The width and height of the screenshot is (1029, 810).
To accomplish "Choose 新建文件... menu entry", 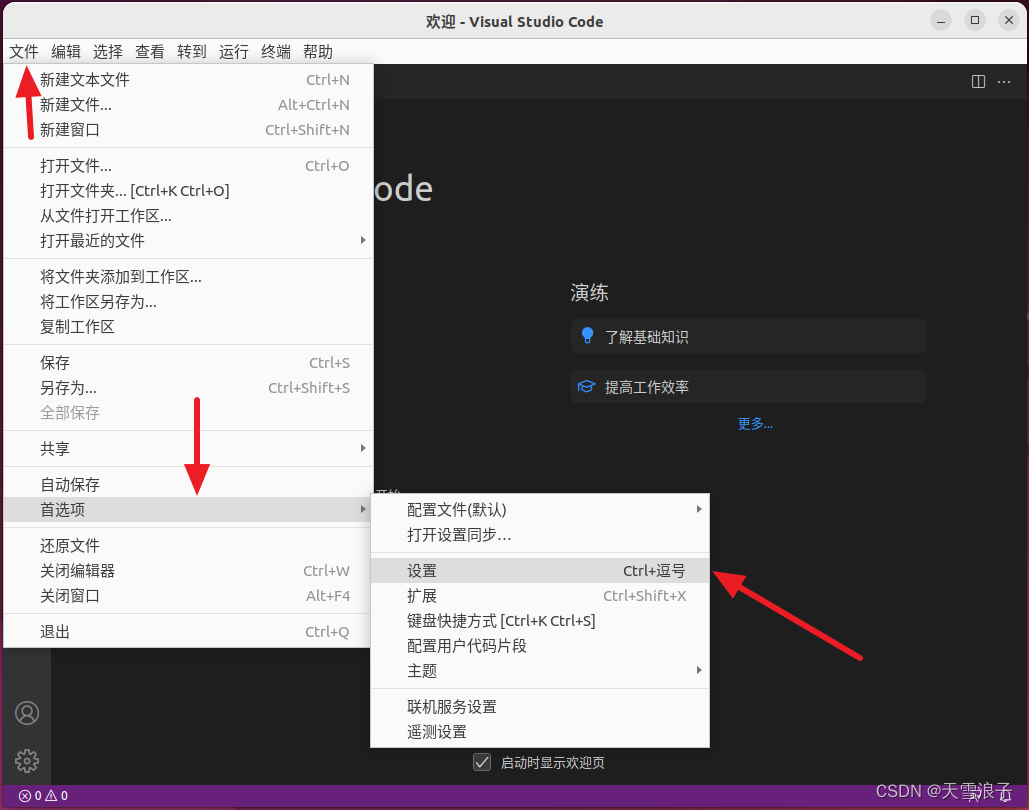I will point(188,105).
